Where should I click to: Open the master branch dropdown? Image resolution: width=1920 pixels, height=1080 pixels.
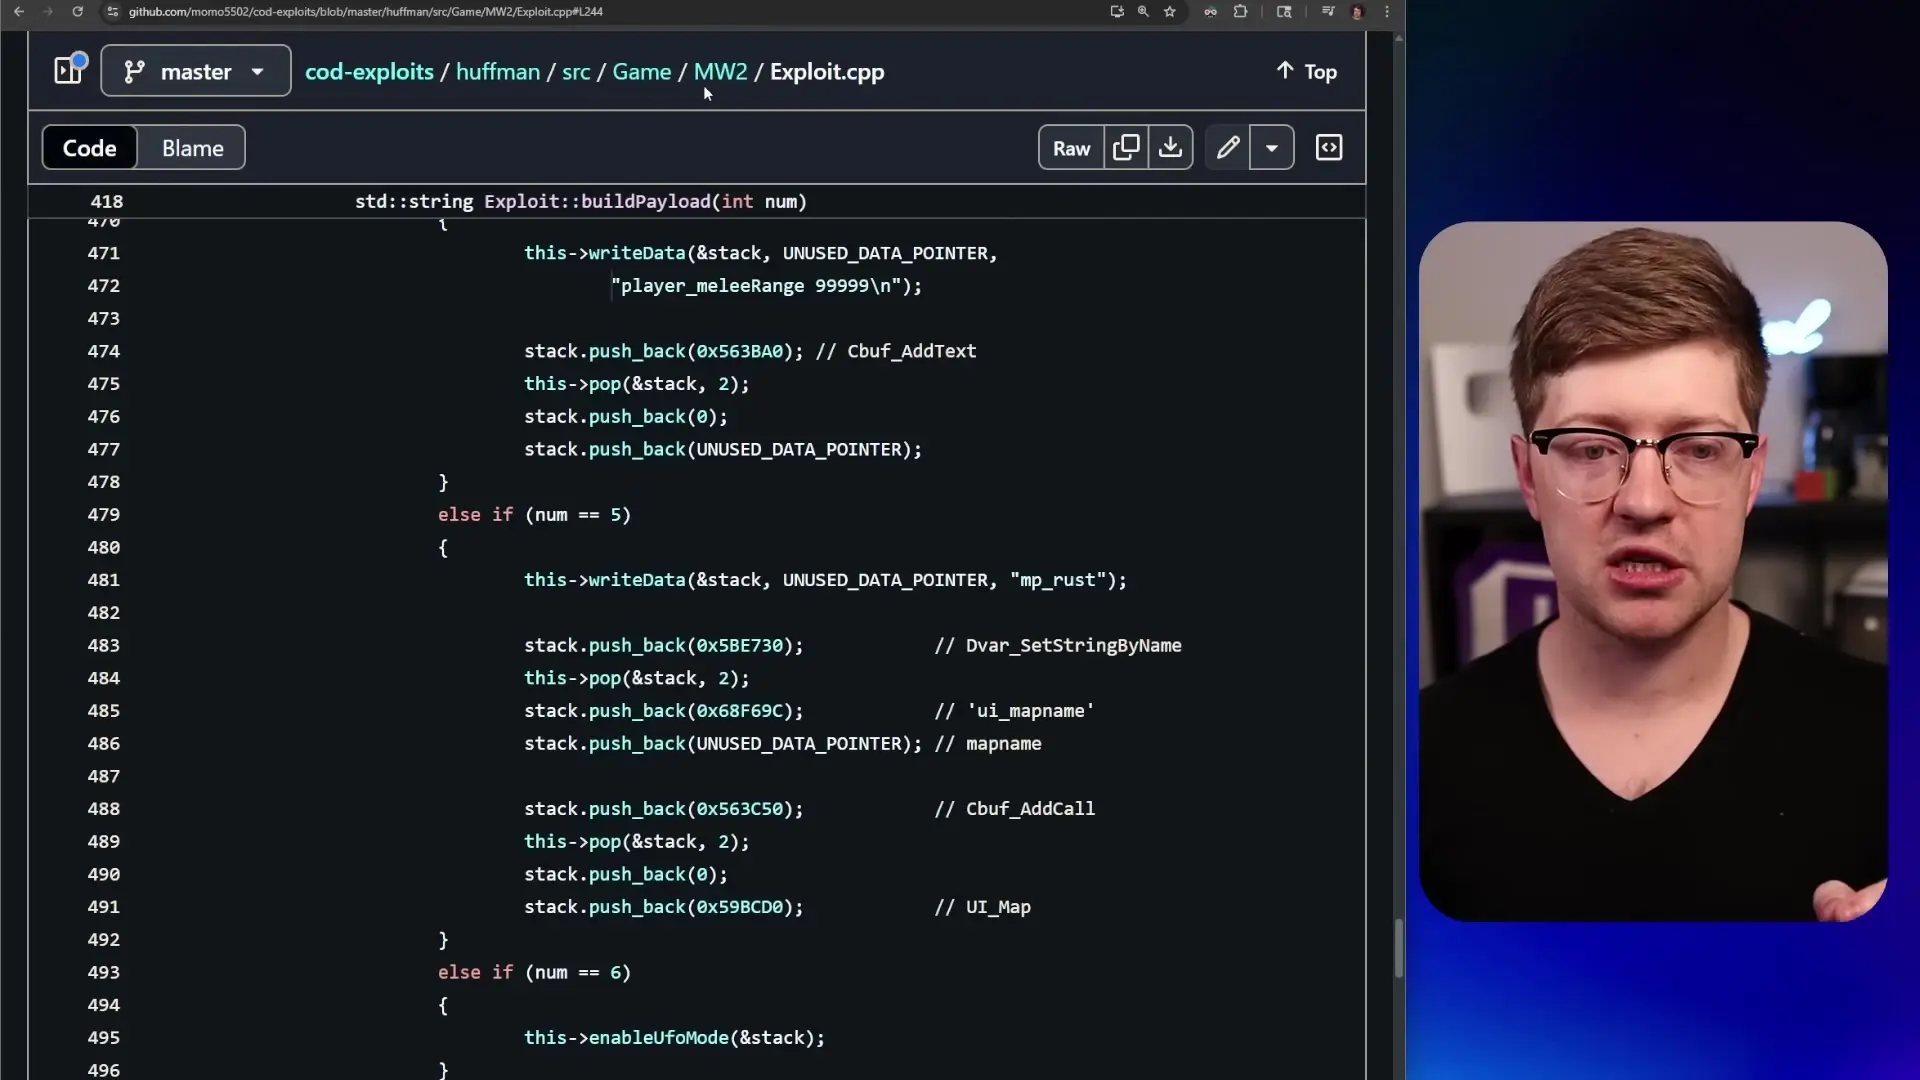[196, 71]
